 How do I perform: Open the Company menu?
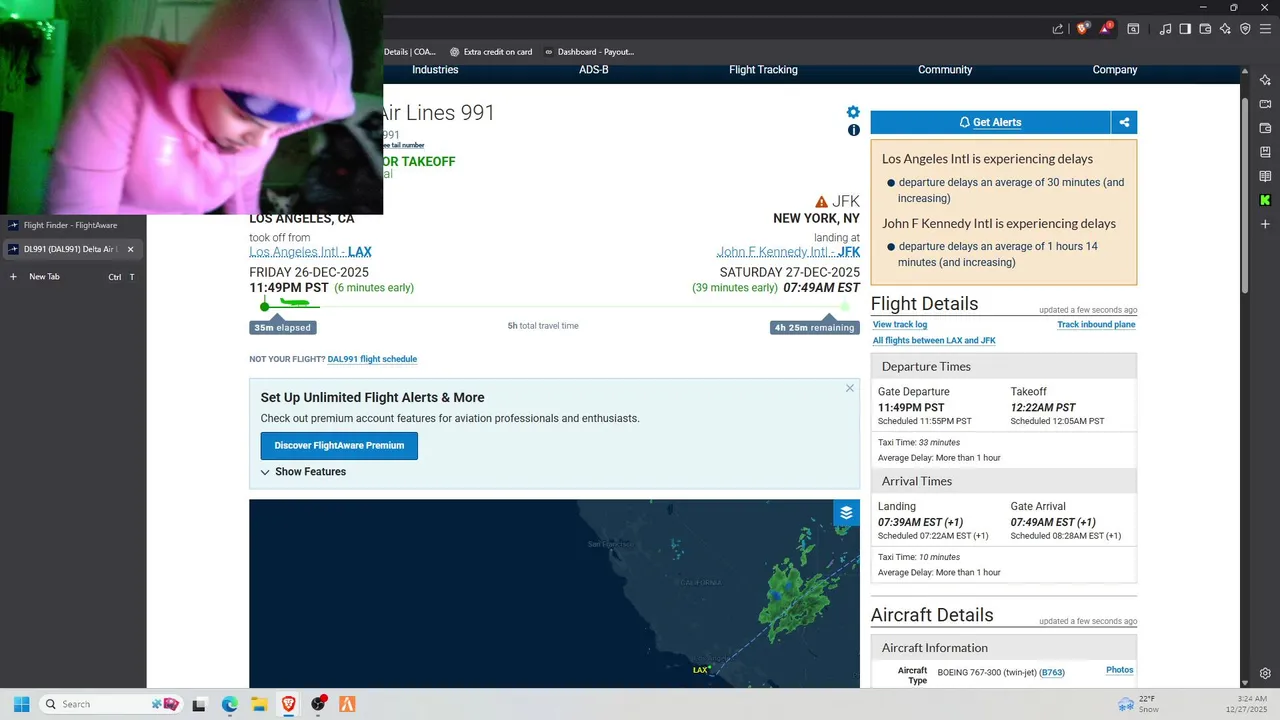[1115, 70]
